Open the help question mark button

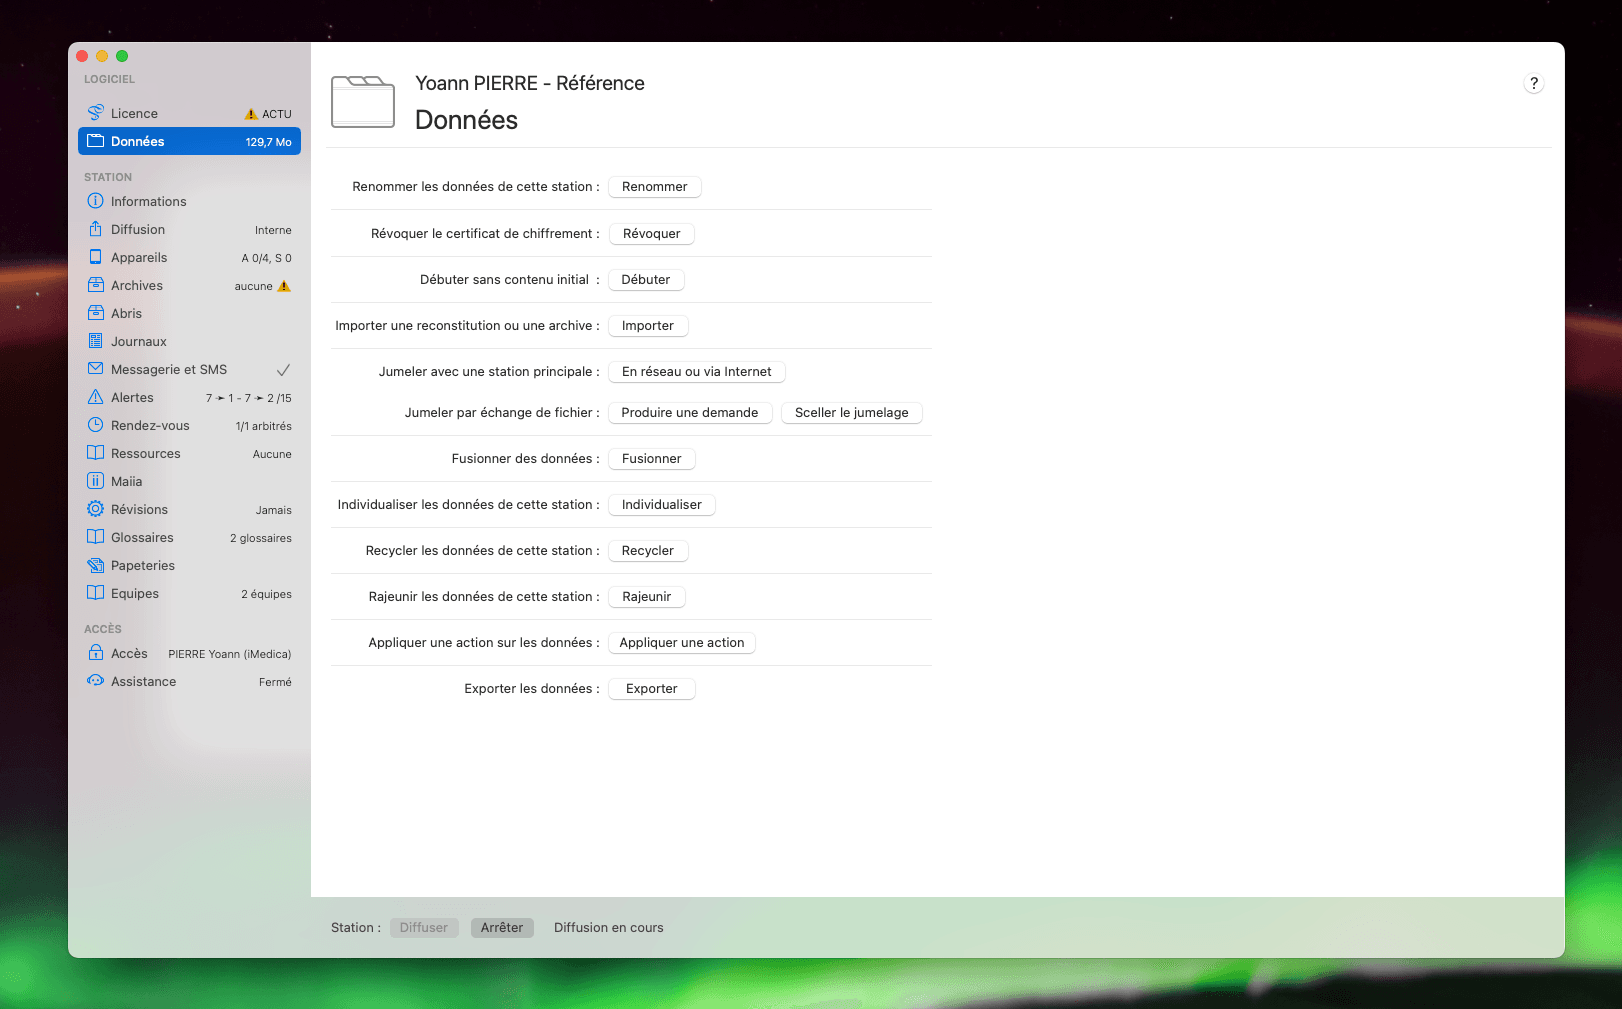point(1533,84)
